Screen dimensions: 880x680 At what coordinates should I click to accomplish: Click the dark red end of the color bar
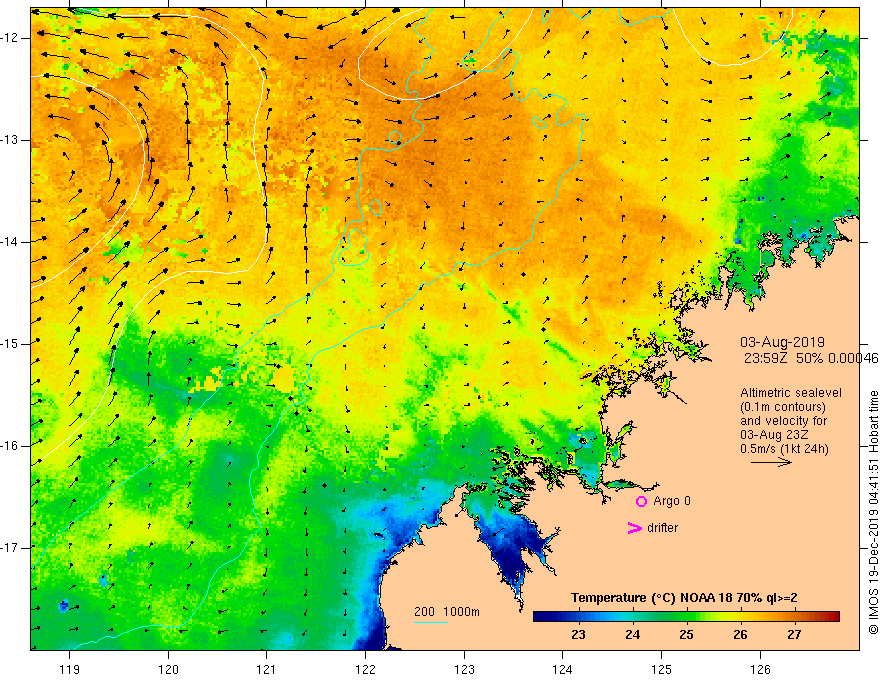833,616
